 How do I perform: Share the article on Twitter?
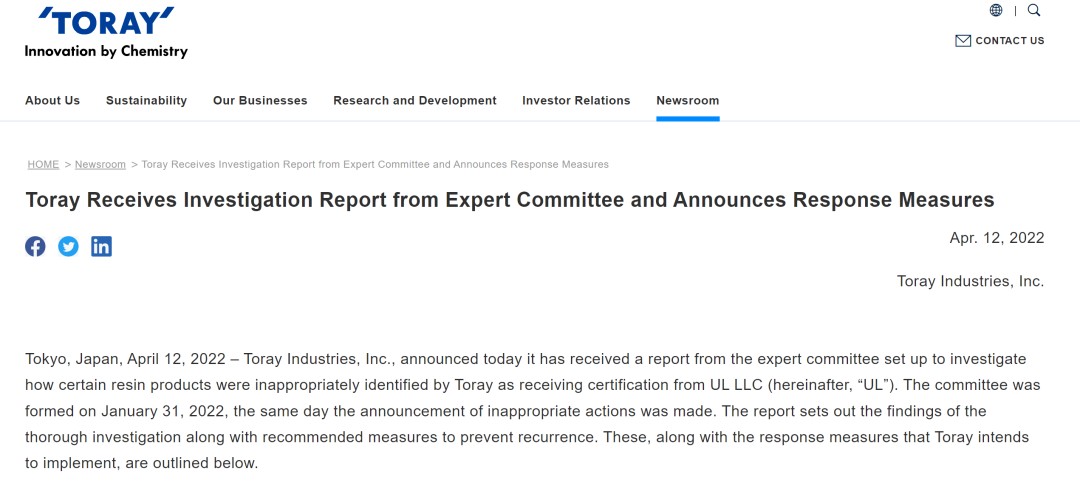[x=68, y=246]
